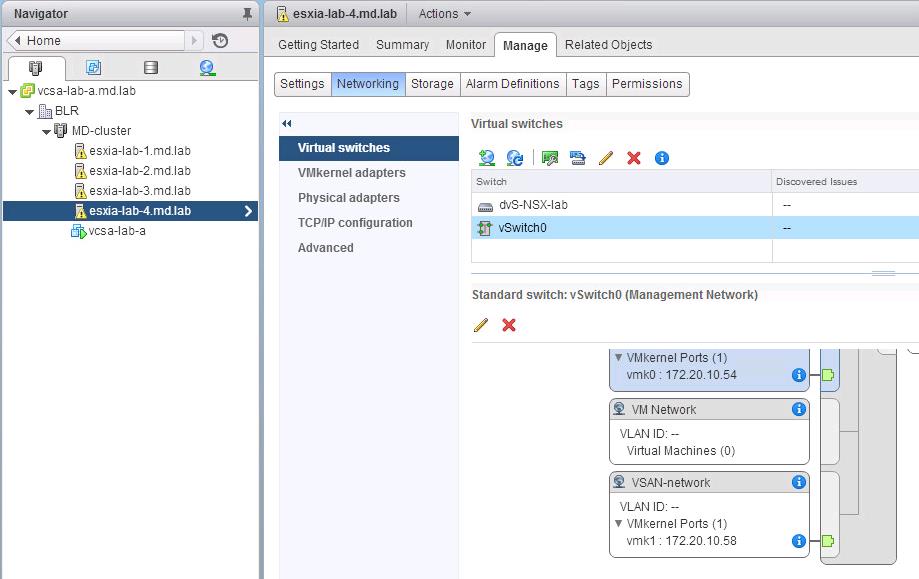This screenshot has width=919, height=579.
Task: Show info for VM Network port group
Action: (x=798, y=409)
